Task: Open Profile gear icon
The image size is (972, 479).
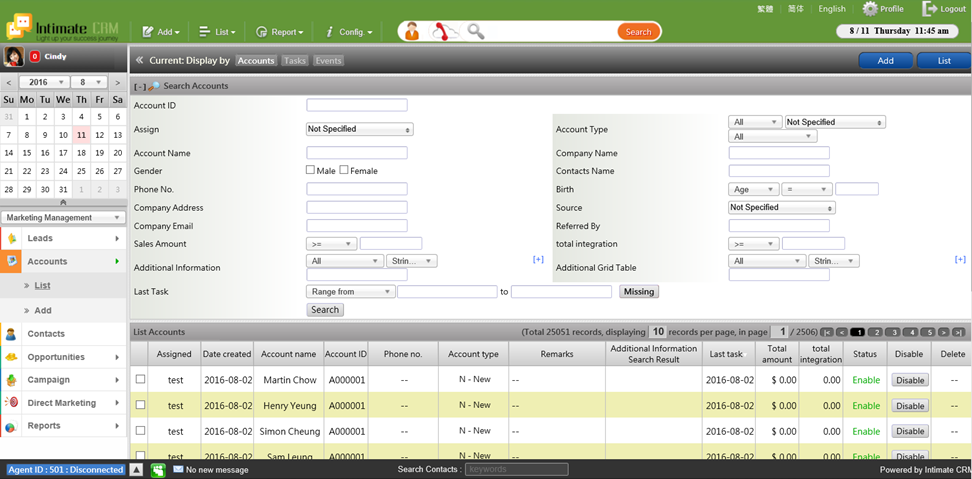Action: tap(870, 9)
